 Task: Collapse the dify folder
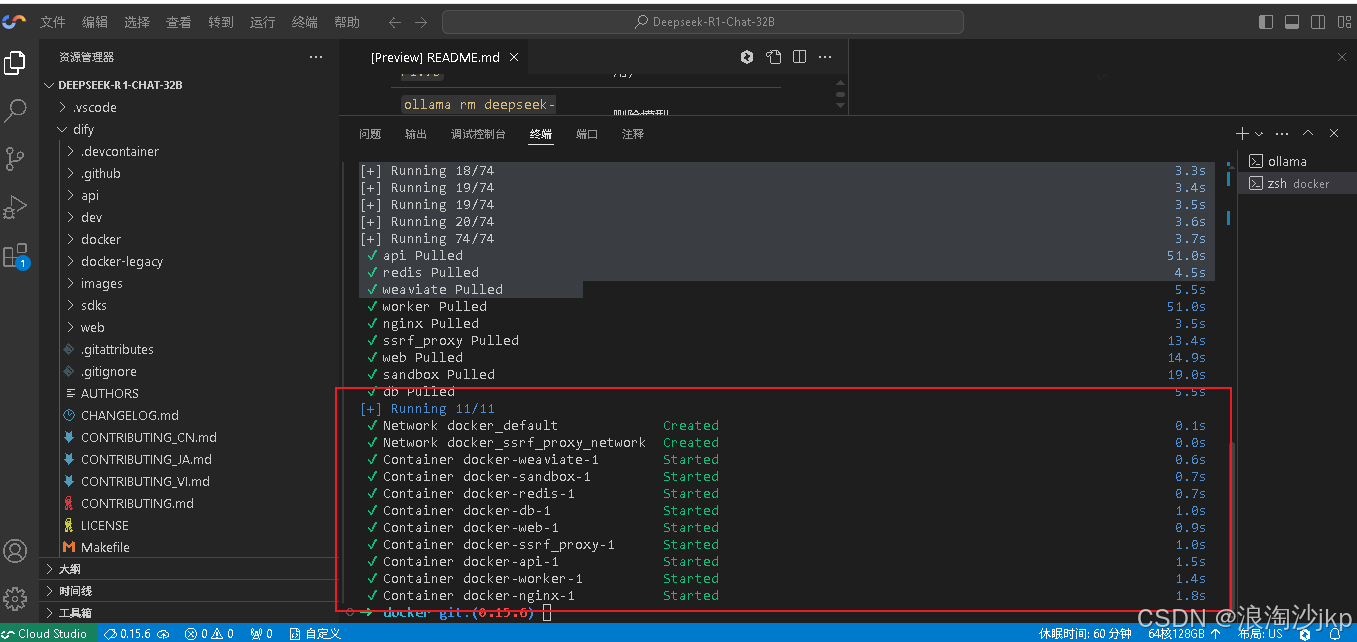coord(189,129)
